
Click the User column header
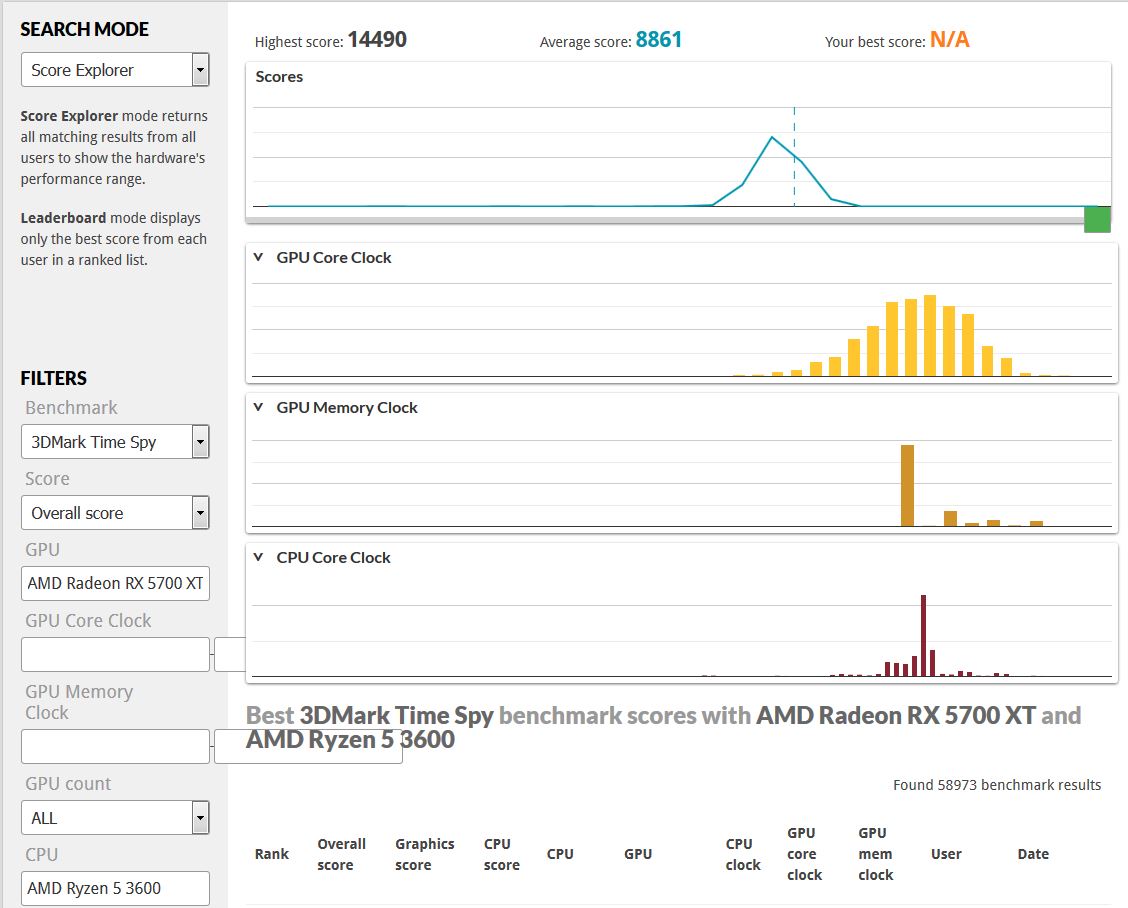(946, 854)
